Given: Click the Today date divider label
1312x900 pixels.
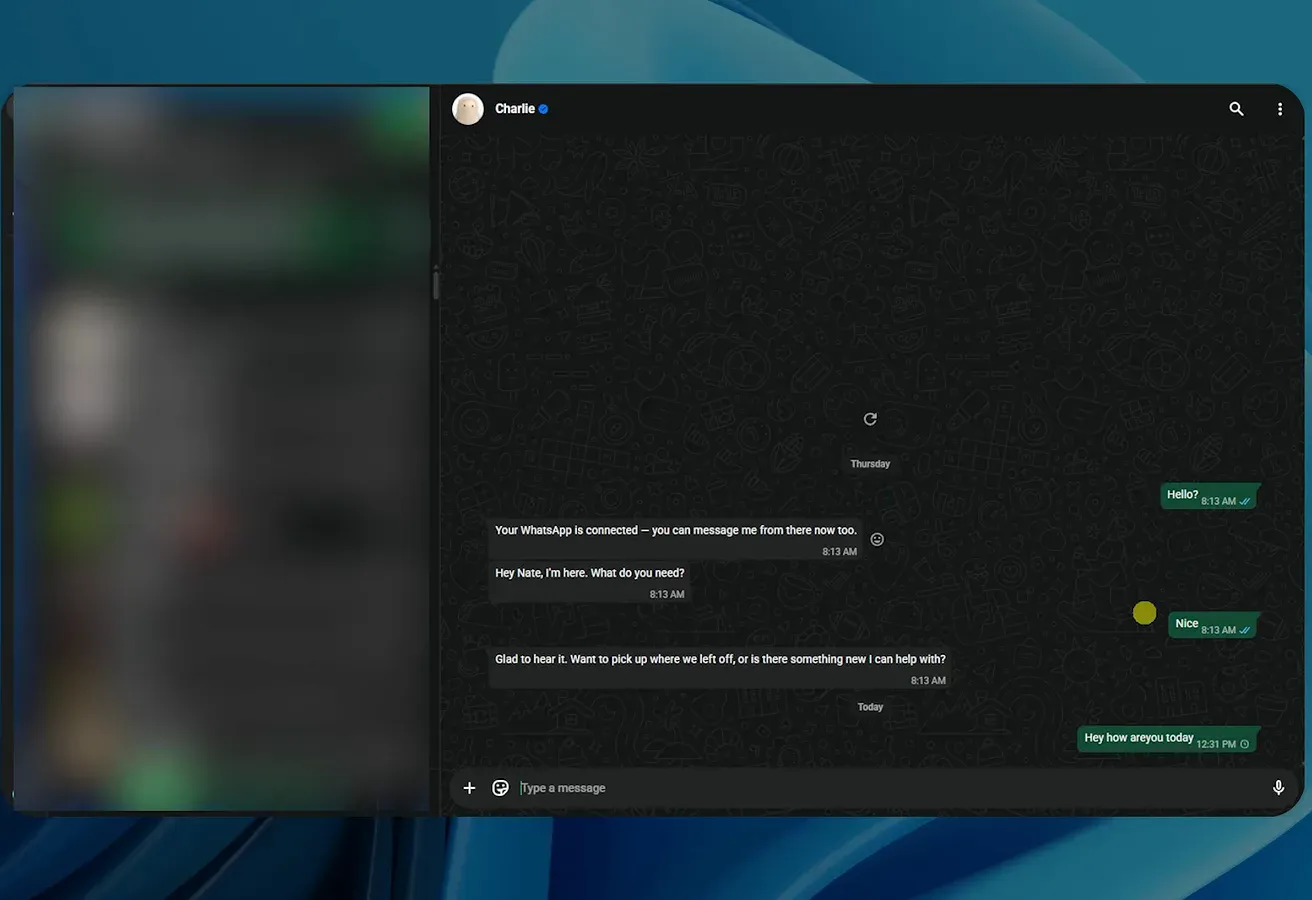Looking at the screenshot, I should click(x=870, y=707).
